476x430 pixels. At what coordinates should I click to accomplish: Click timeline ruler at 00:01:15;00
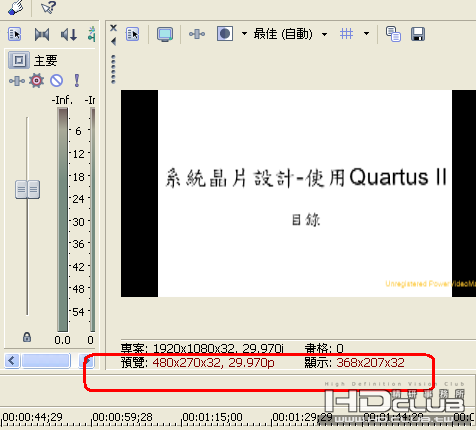tap(212, 417)
